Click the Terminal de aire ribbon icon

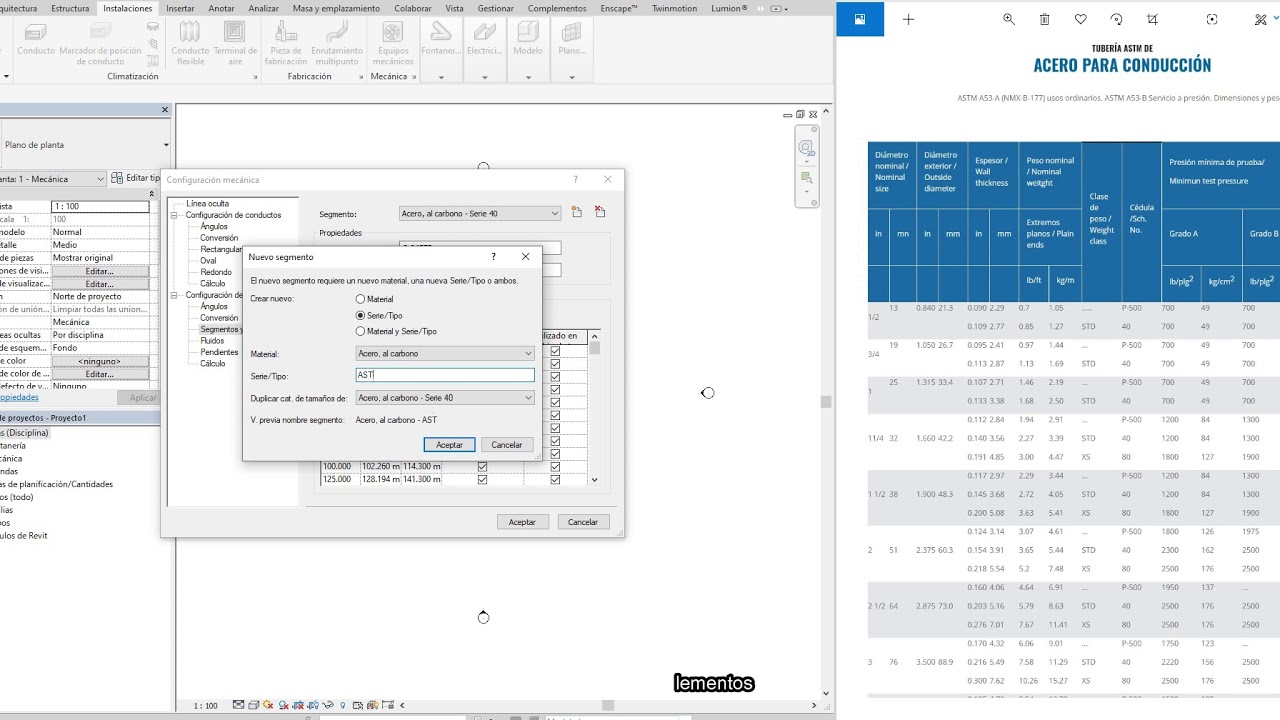[x=235, y=32]
